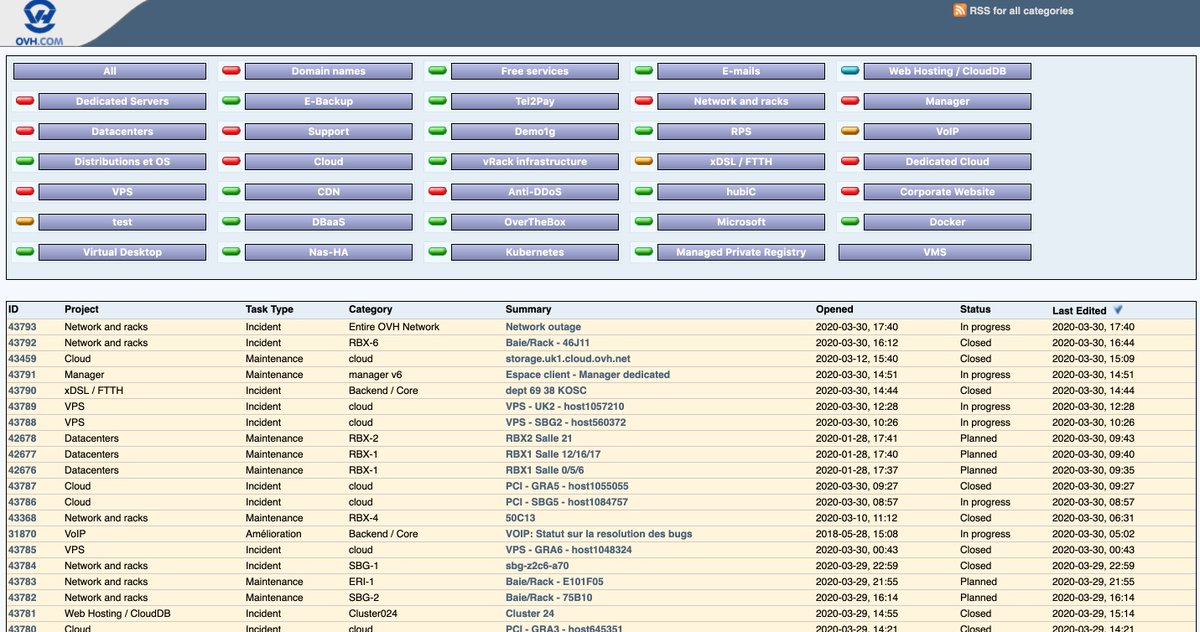1200x632 pixels.
Task: Open the hubiC category
Action: [741, 191]
